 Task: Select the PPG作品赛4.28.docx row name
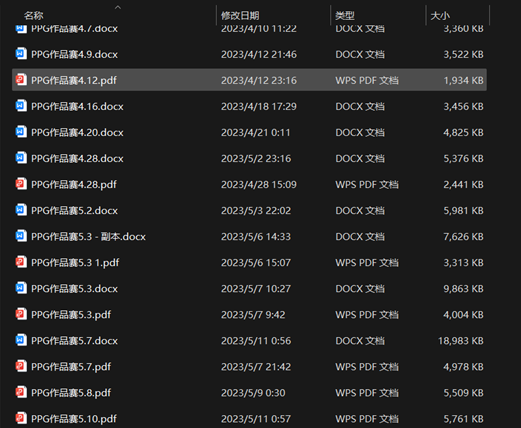click(x=77, y=158)
